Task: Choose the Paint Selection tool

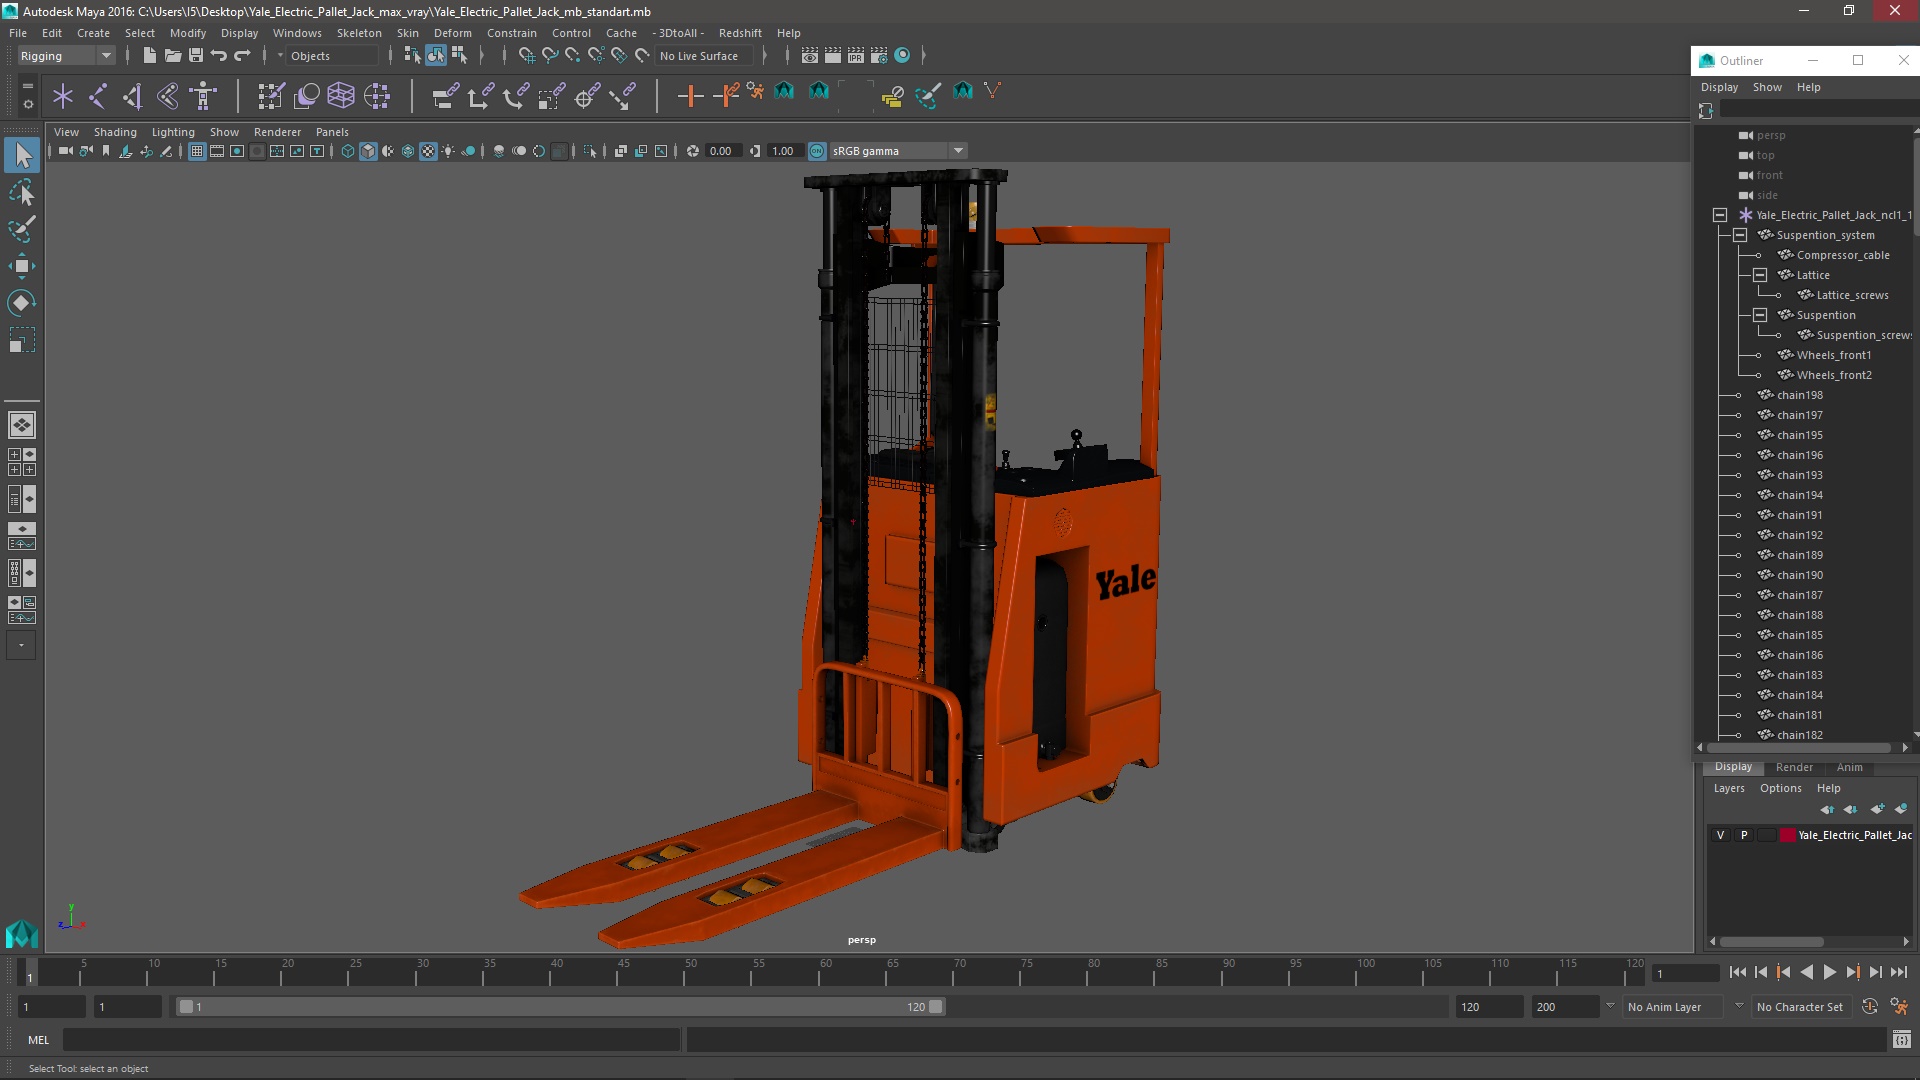Action: point(22,229)
